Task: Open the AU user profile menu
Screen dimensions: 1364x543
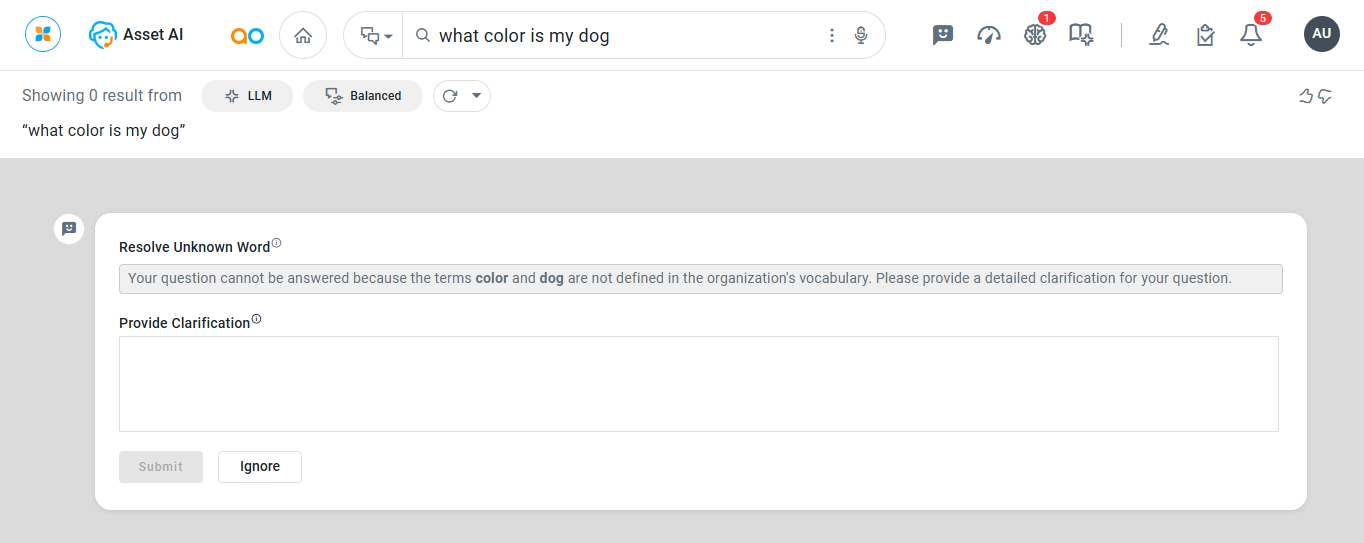Action: click(x=1321, y=34)
